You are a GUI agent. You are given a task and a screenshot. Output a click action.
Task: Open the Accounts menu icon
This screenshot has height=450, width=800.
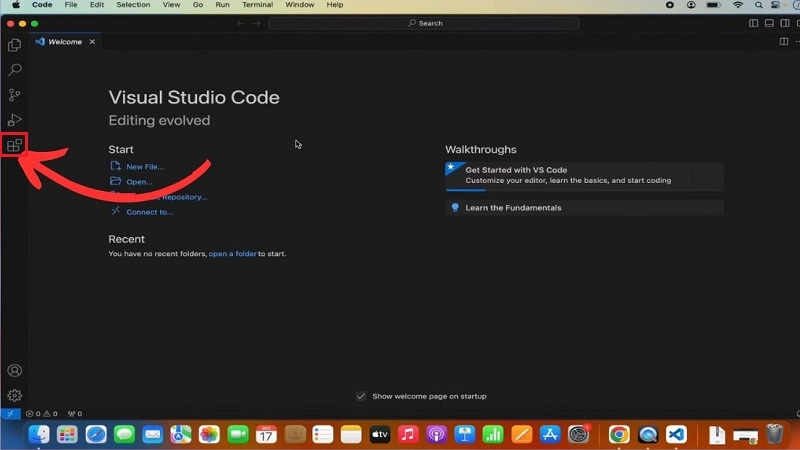(14, 370)
